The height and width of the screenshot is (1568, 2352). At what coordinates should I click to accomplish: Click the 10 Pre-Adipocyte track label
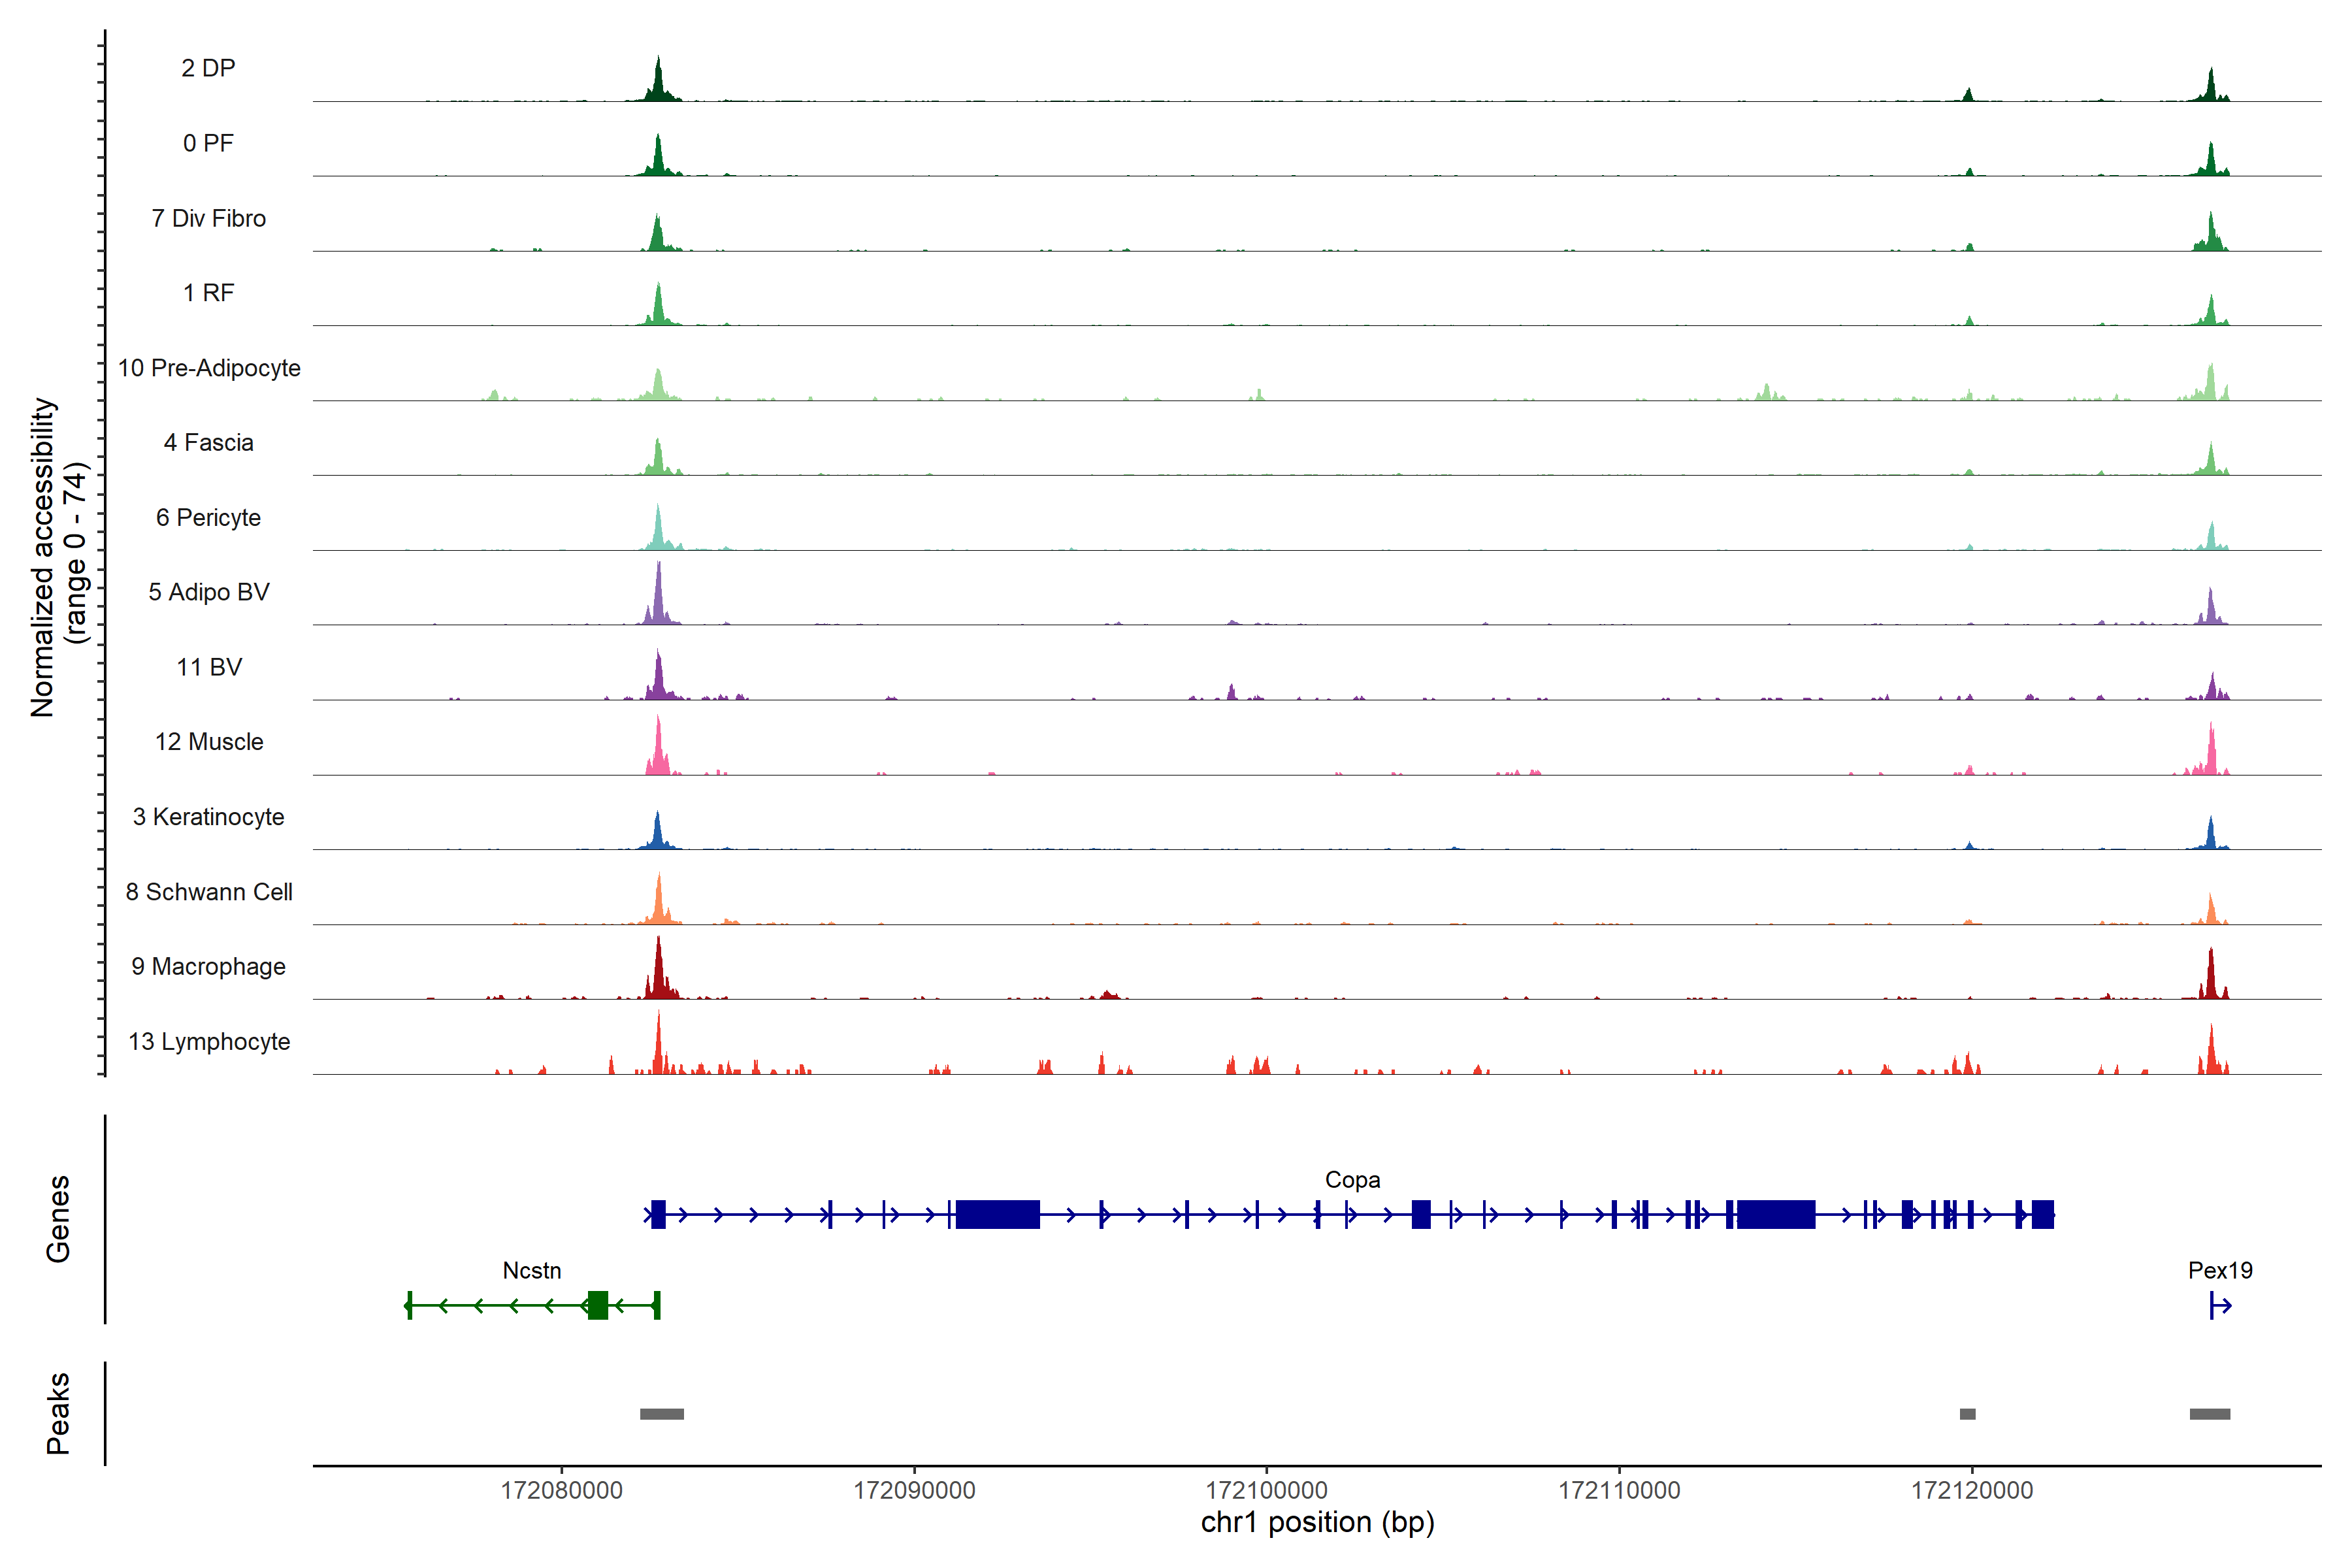point(209,368)
